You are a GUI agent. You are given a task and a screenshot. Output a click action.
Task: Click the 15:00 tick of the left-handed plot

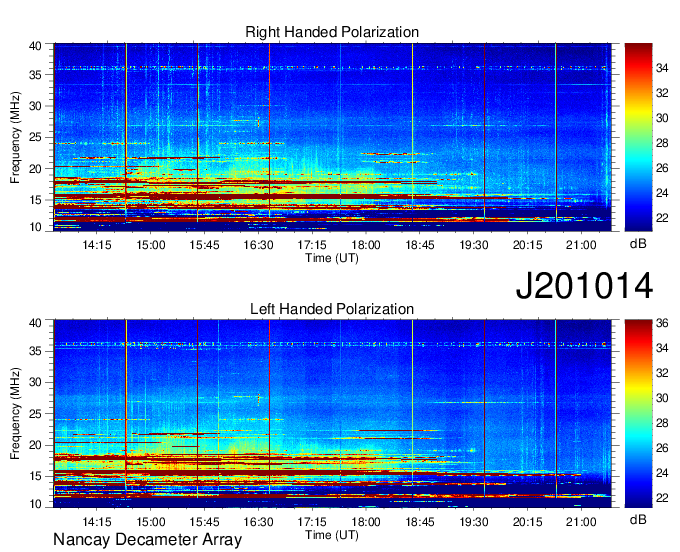tap(150, 522)
